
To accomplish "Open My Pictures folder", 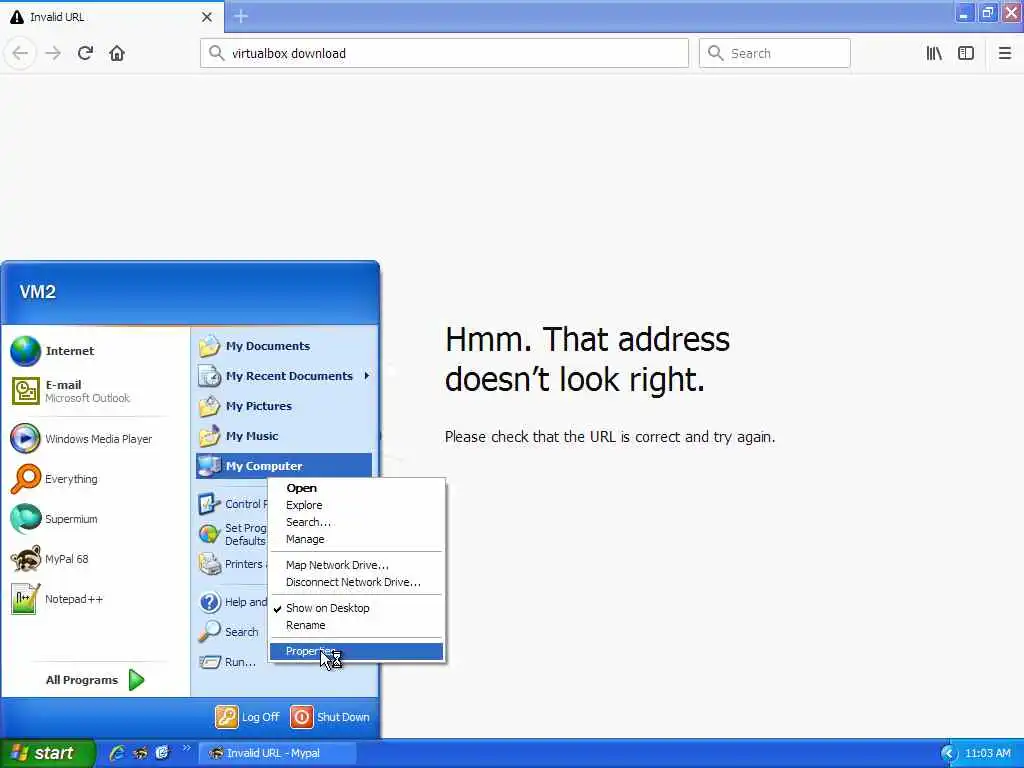I will [x=285, y=406].
